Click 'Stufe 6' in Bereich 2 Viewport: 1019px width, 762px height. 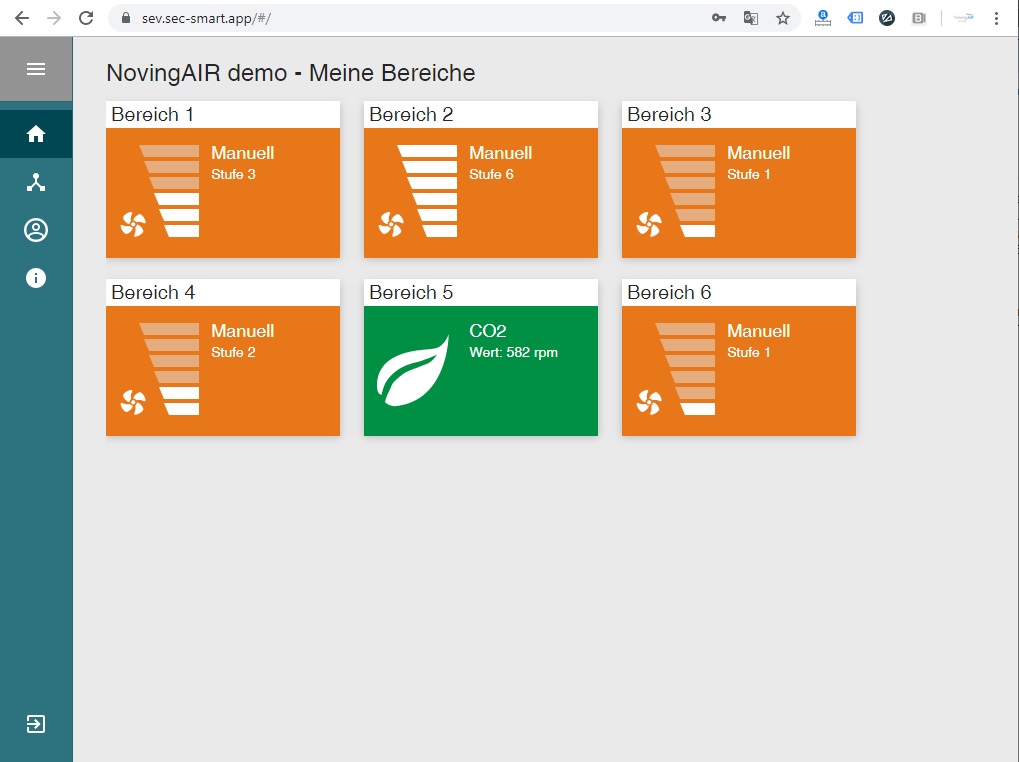491,174
